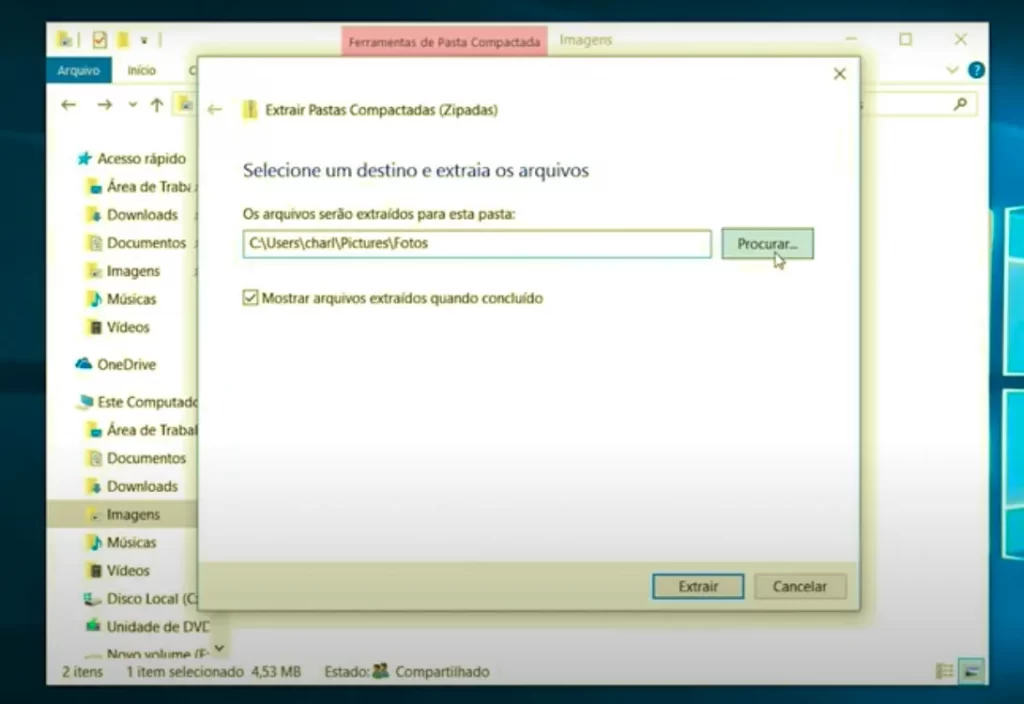Click the DVD drive icon
Viewport: 1024px width, 704px height.
[93, 626]
